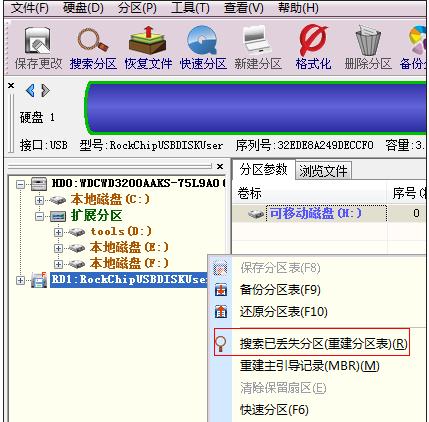Choose 备份分区表(F9) from context menu
The image size is (429, 422).
click(x=280, y=290)
